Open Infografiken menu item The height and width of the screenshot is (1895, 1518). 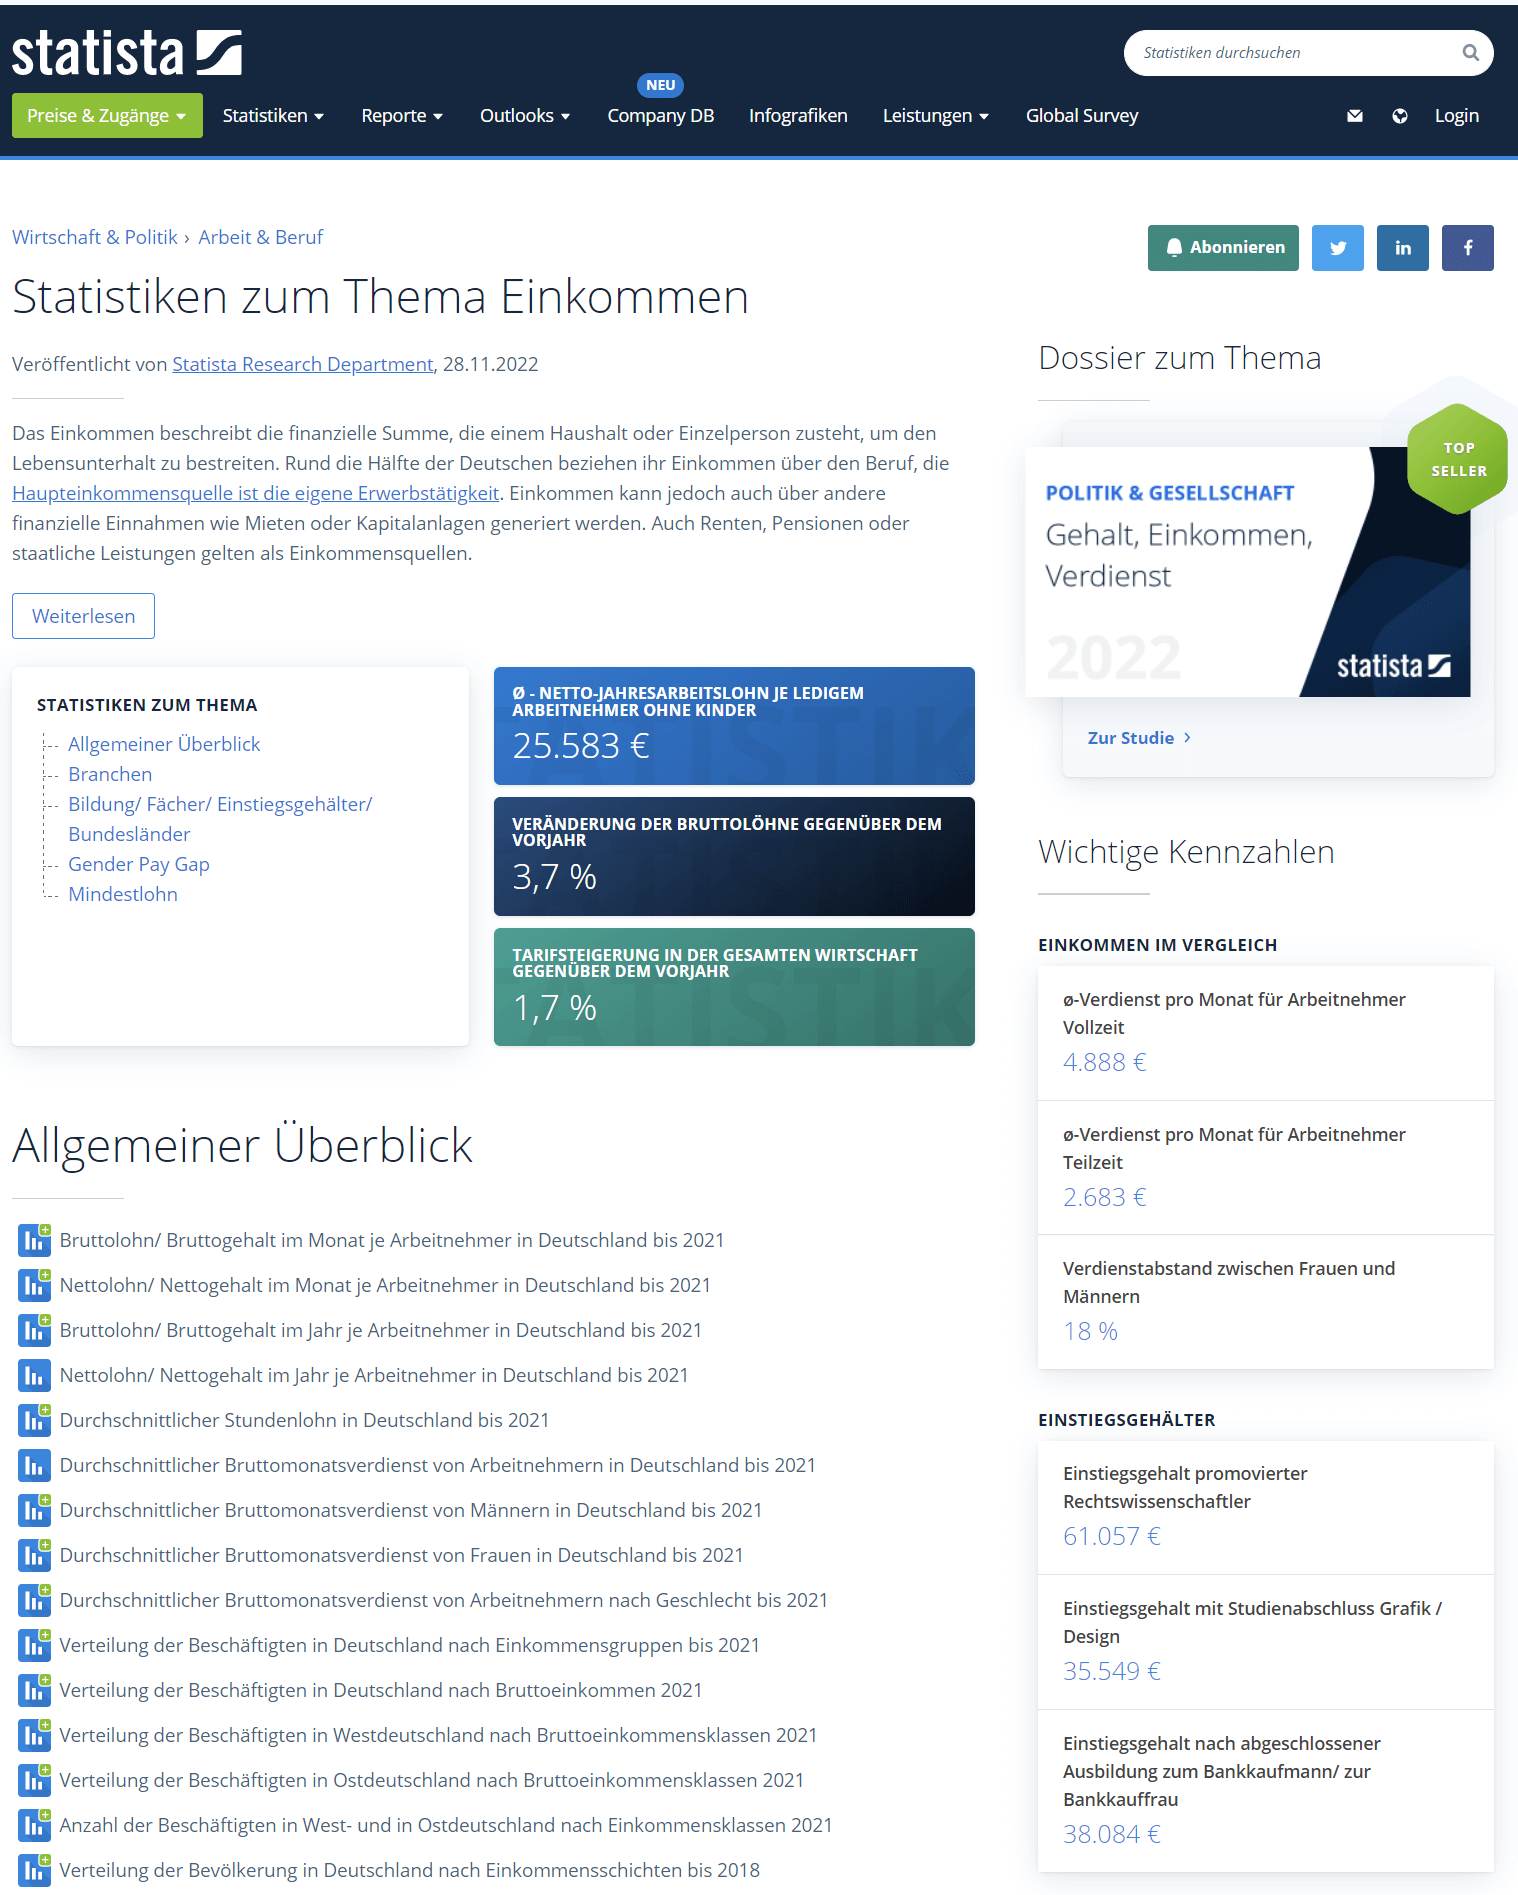(798, 116)
